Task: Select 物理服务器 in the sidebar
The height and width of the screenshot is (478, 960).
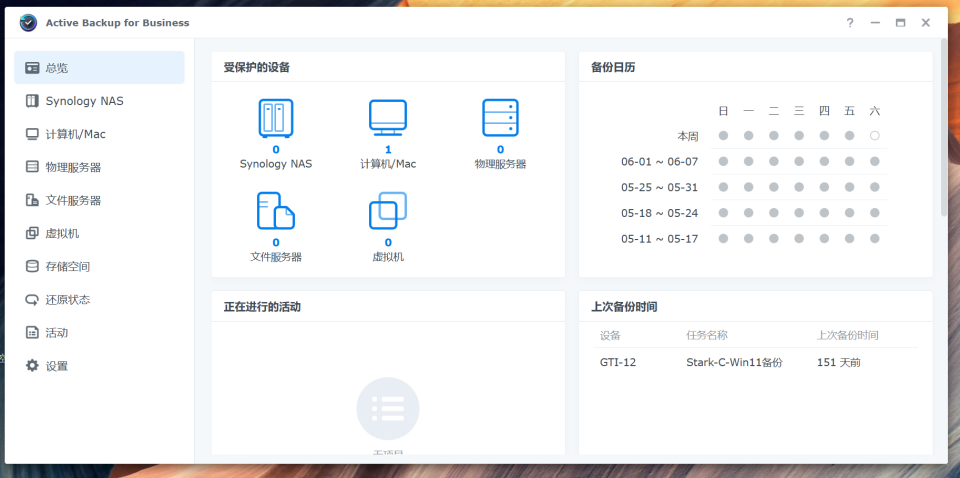Action: (x=73, y=167)
